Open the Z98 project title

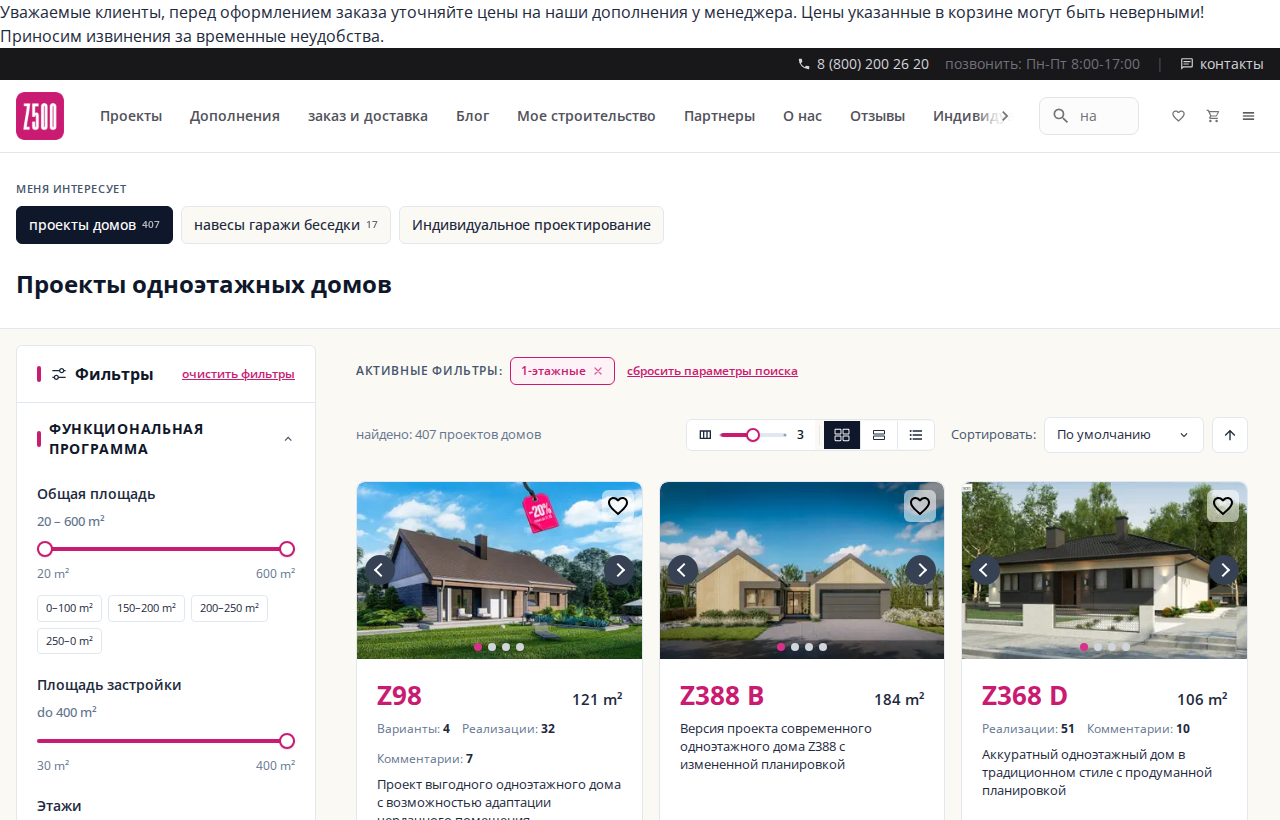tap(399, 696)
